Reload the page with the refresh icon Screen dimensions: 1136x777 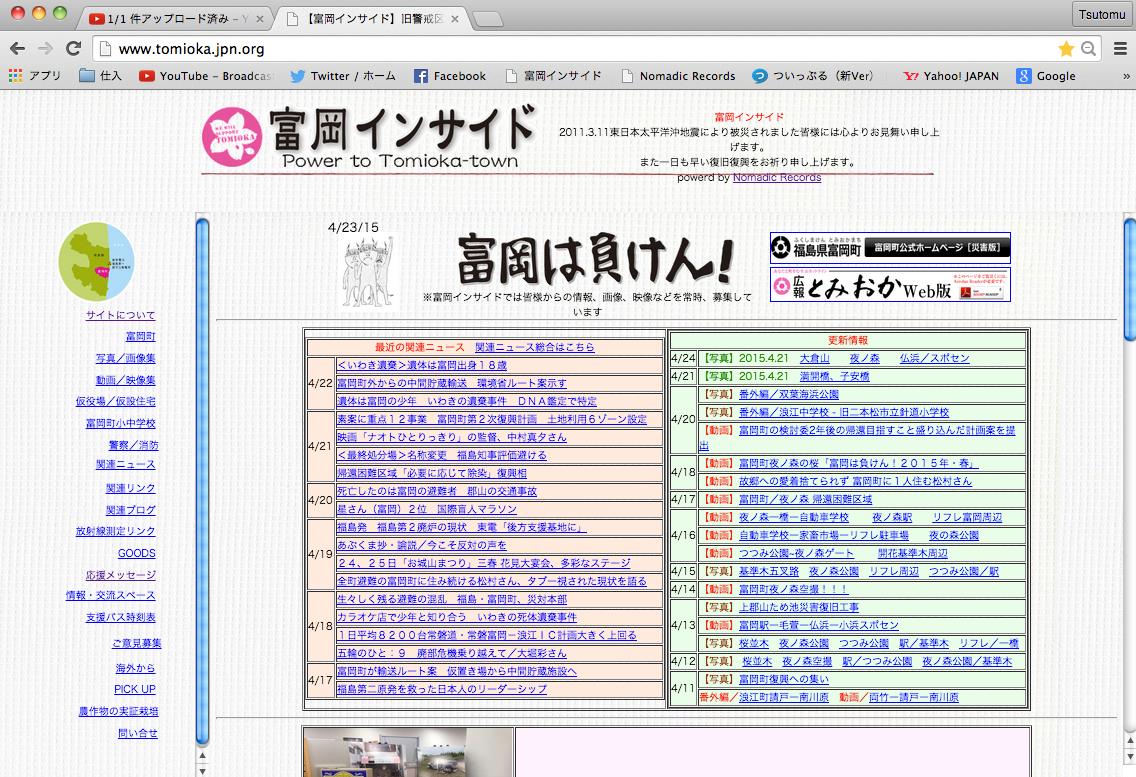click(x=73, y=49)
